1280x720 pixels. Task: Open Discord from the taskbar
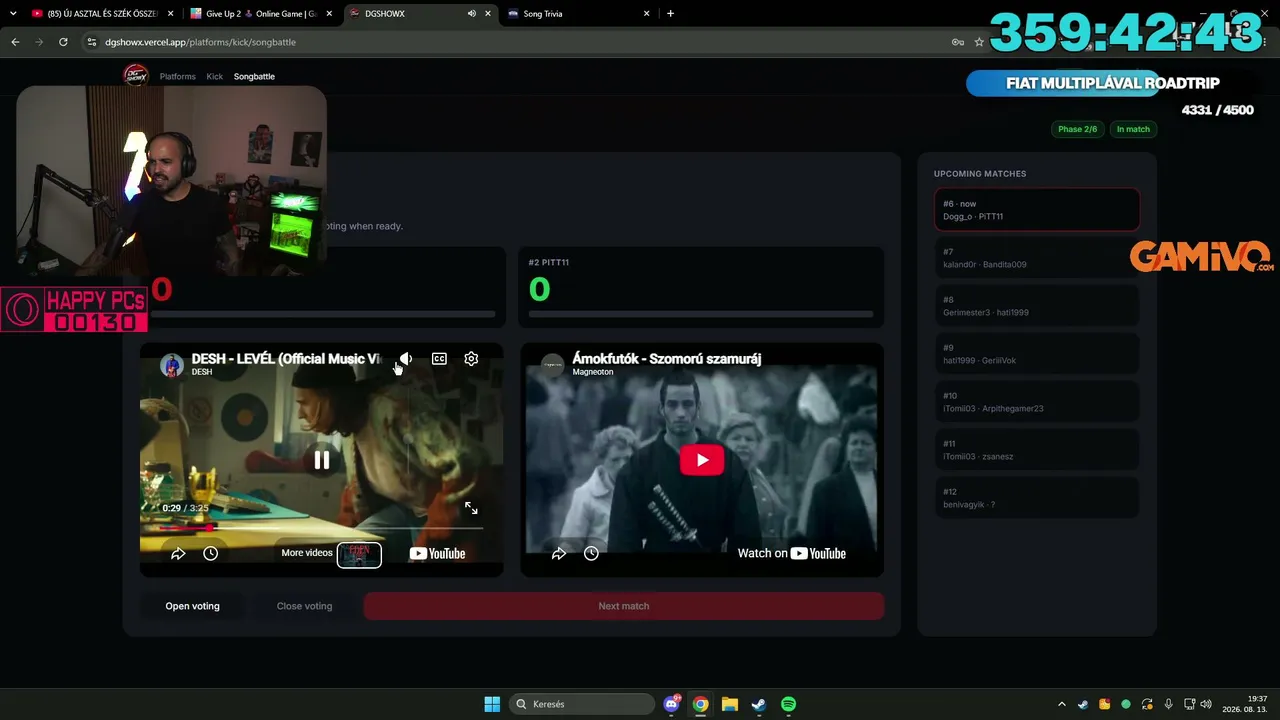(672, 704)
